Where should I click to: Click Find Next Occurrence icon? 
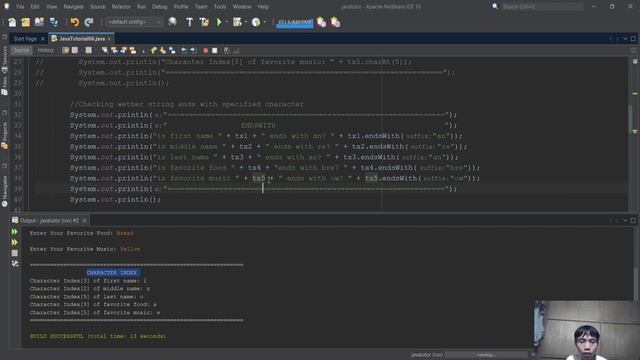coord(124,50)
